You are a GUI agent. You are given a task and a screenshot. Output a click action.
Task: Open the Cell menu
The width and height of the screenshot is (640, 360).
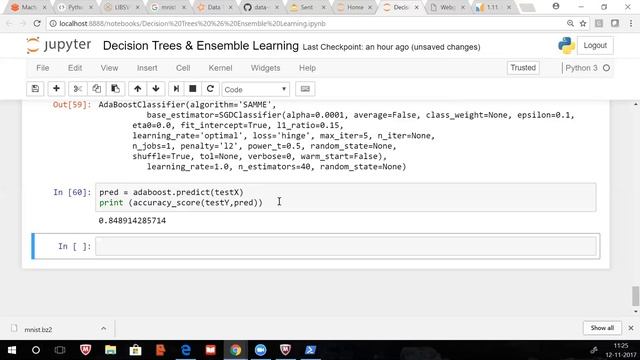coord(183,68)
